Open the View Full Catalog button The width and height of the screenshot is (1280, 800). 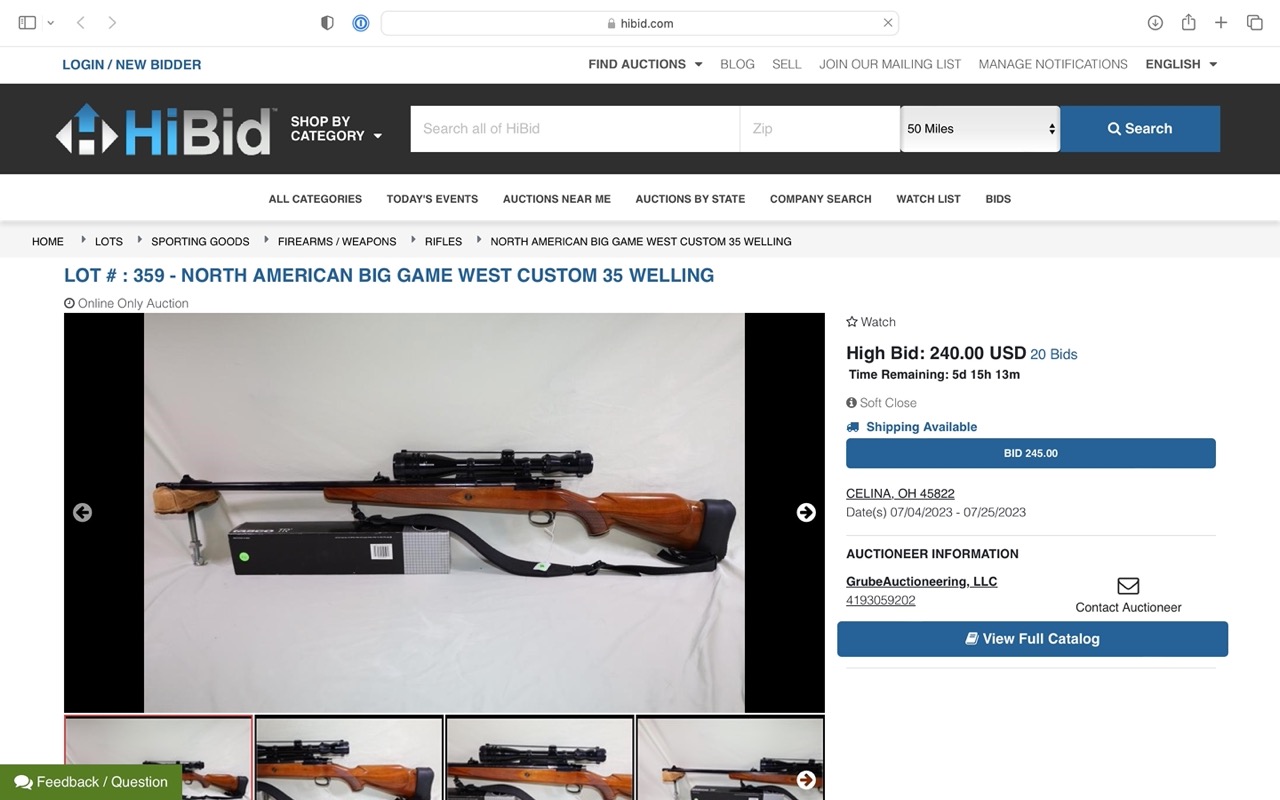coord(1032,639)
